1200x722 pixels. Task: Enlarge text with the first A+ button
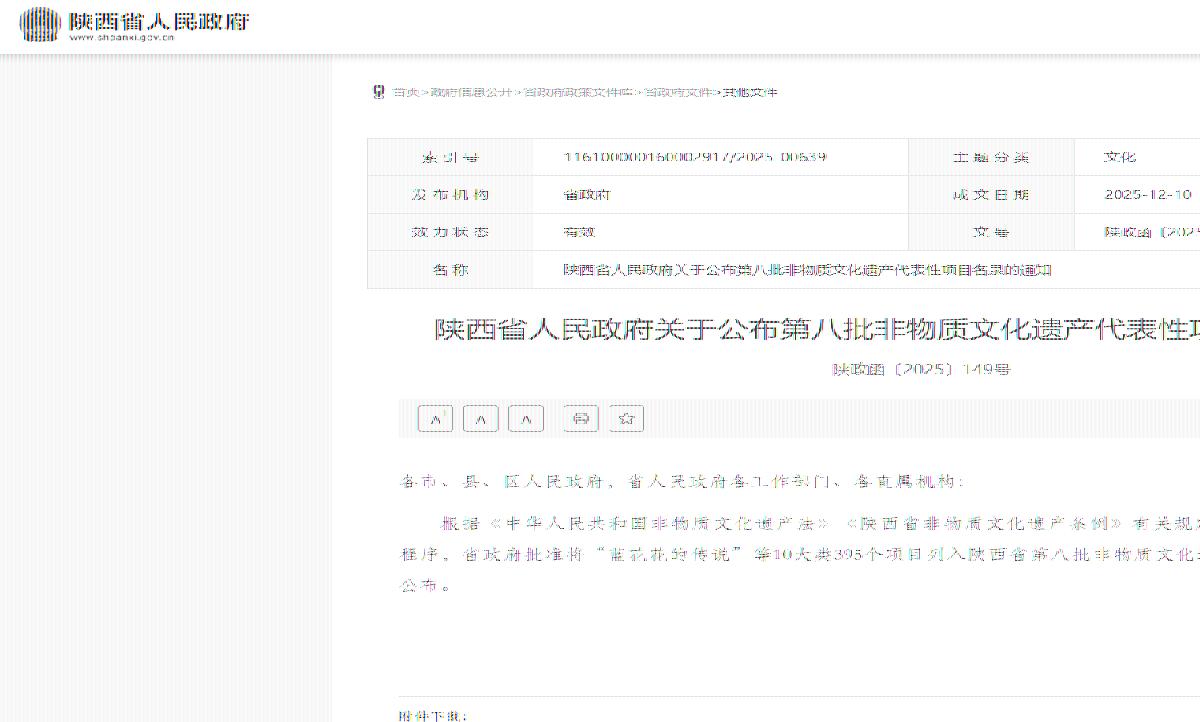pos(435,419)
